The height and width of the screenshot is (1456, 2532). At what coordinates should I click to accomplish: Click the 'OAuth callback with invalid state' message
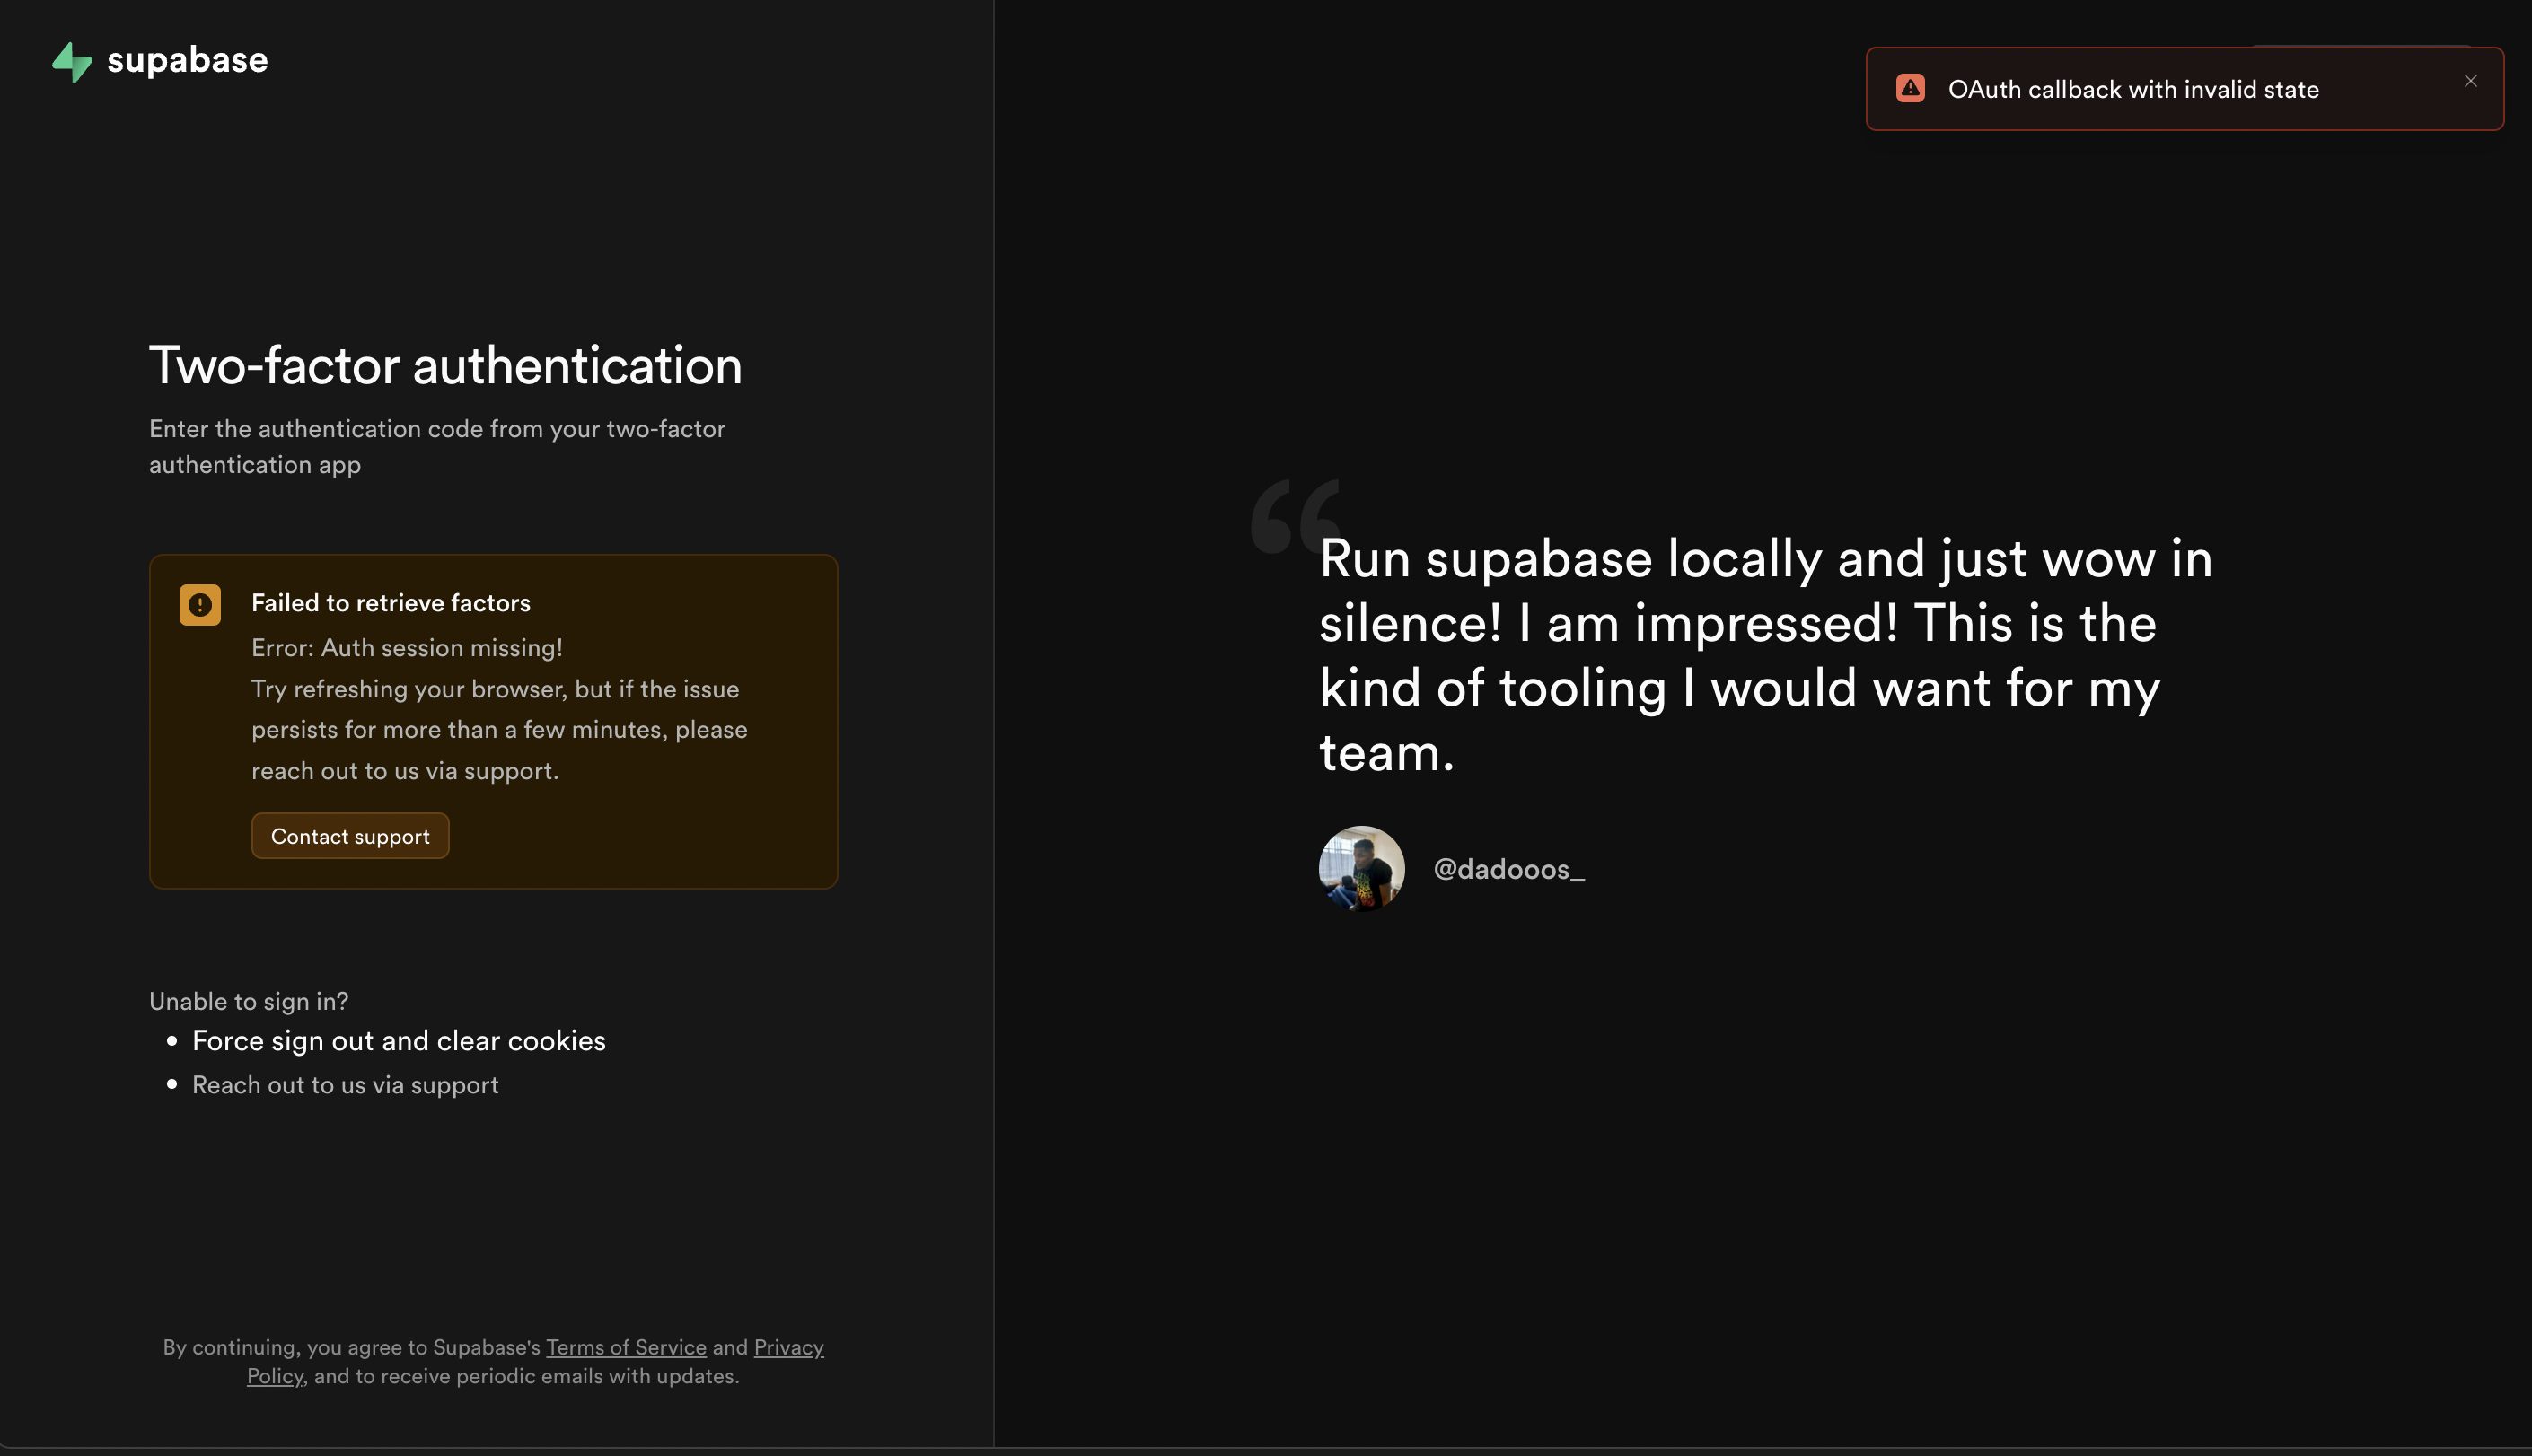[2132, 90]
